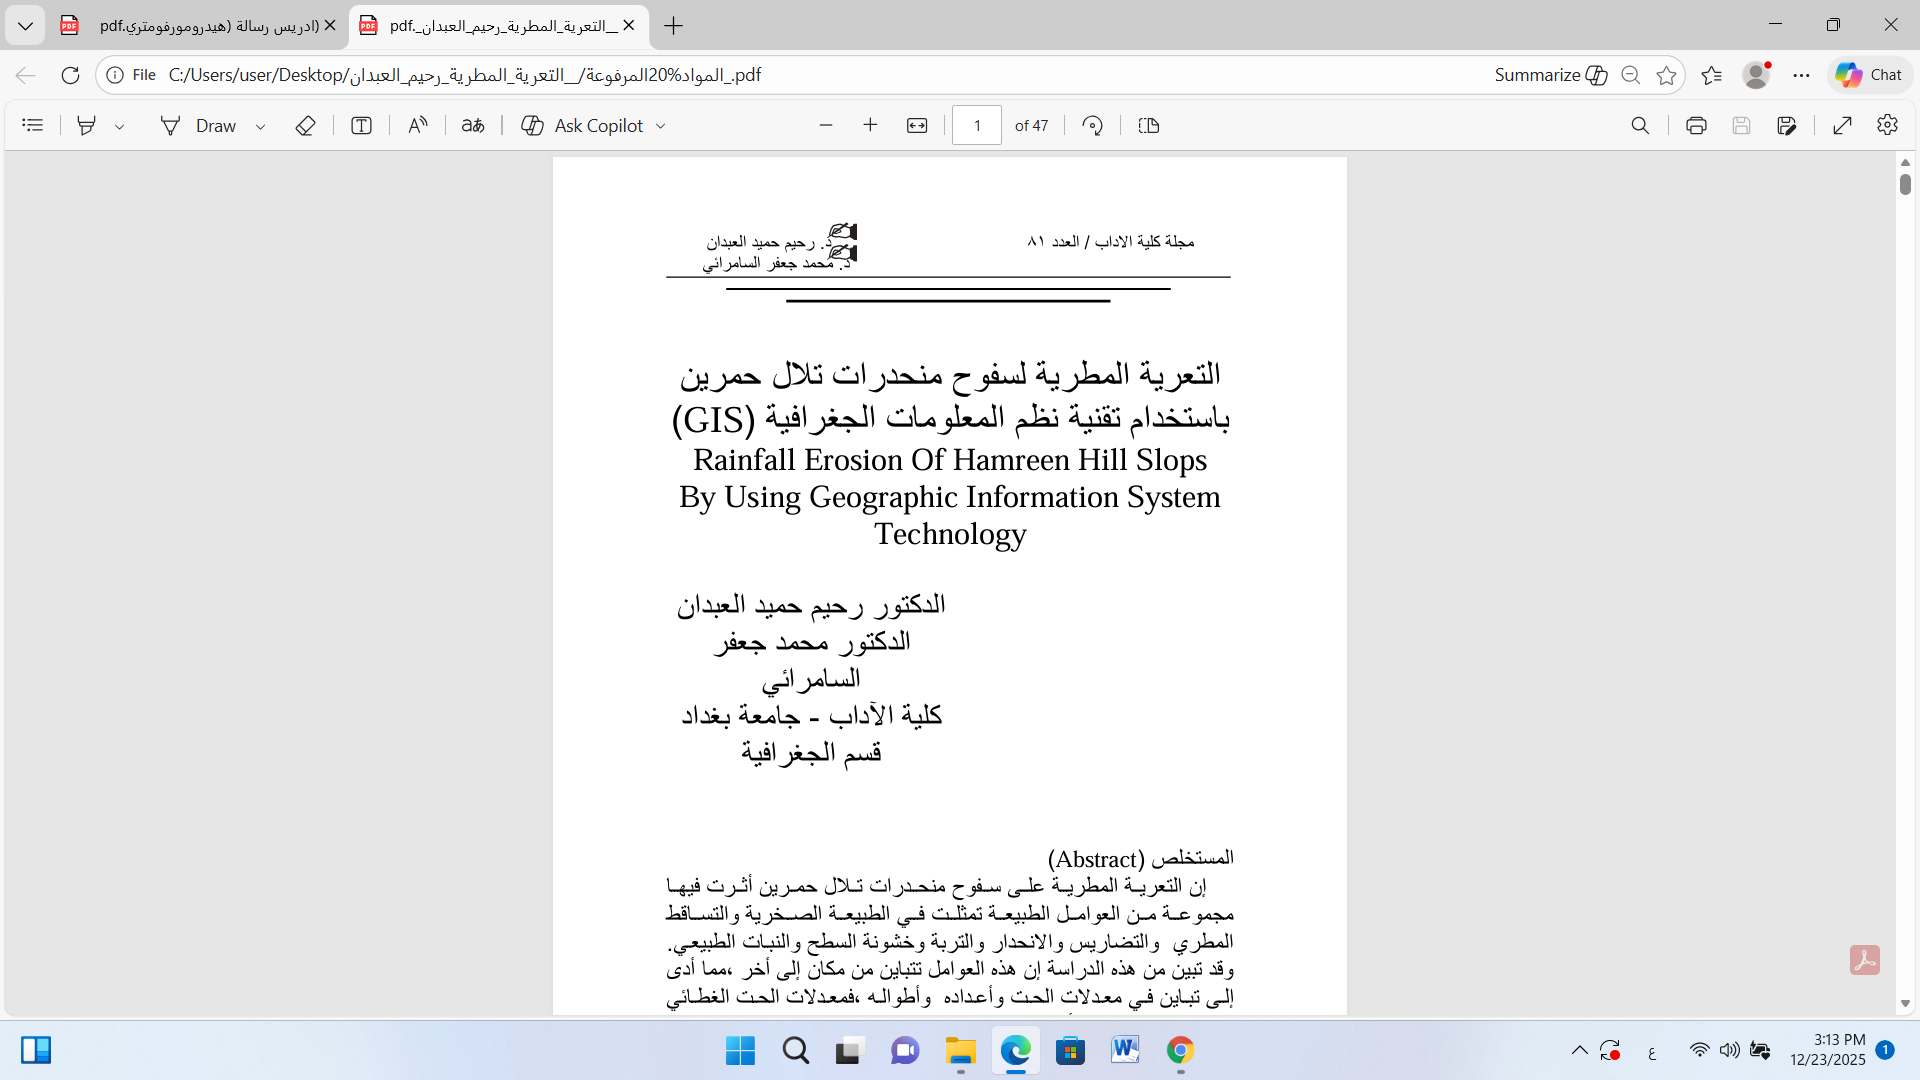Expand Ask Copilot dropdown arrow

tap(660, 126)
